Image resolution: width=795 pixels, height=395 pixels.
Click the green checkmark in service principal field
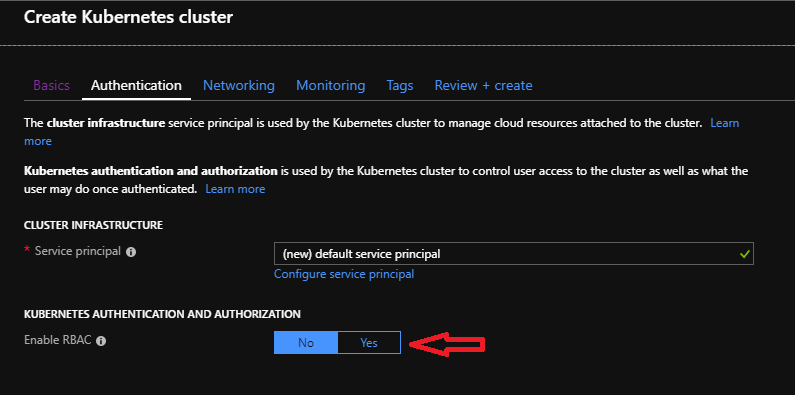coord(744,254)
